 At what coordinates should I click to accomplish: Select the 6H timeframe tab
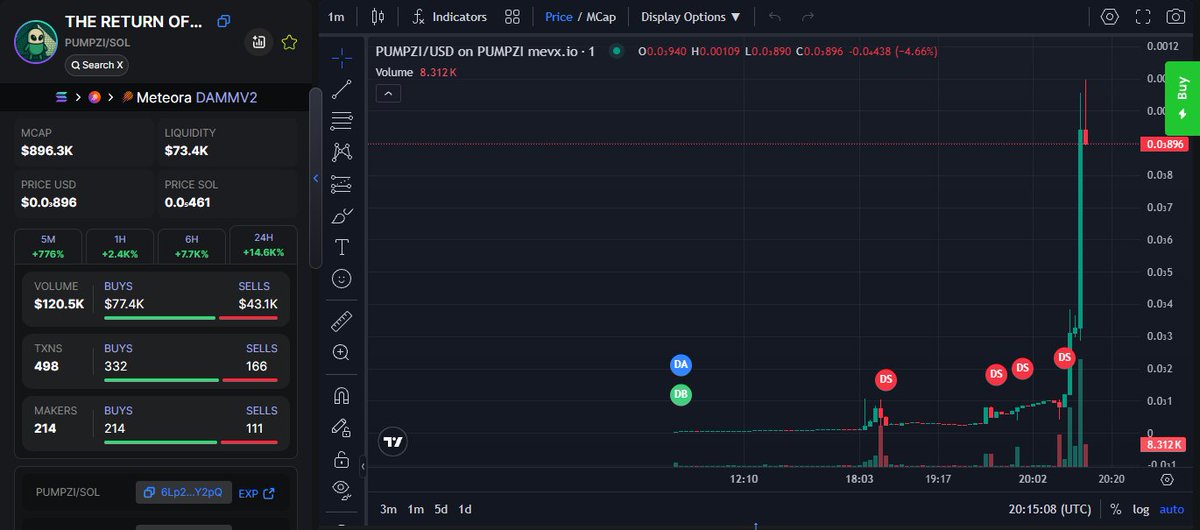tap(192, 246)
